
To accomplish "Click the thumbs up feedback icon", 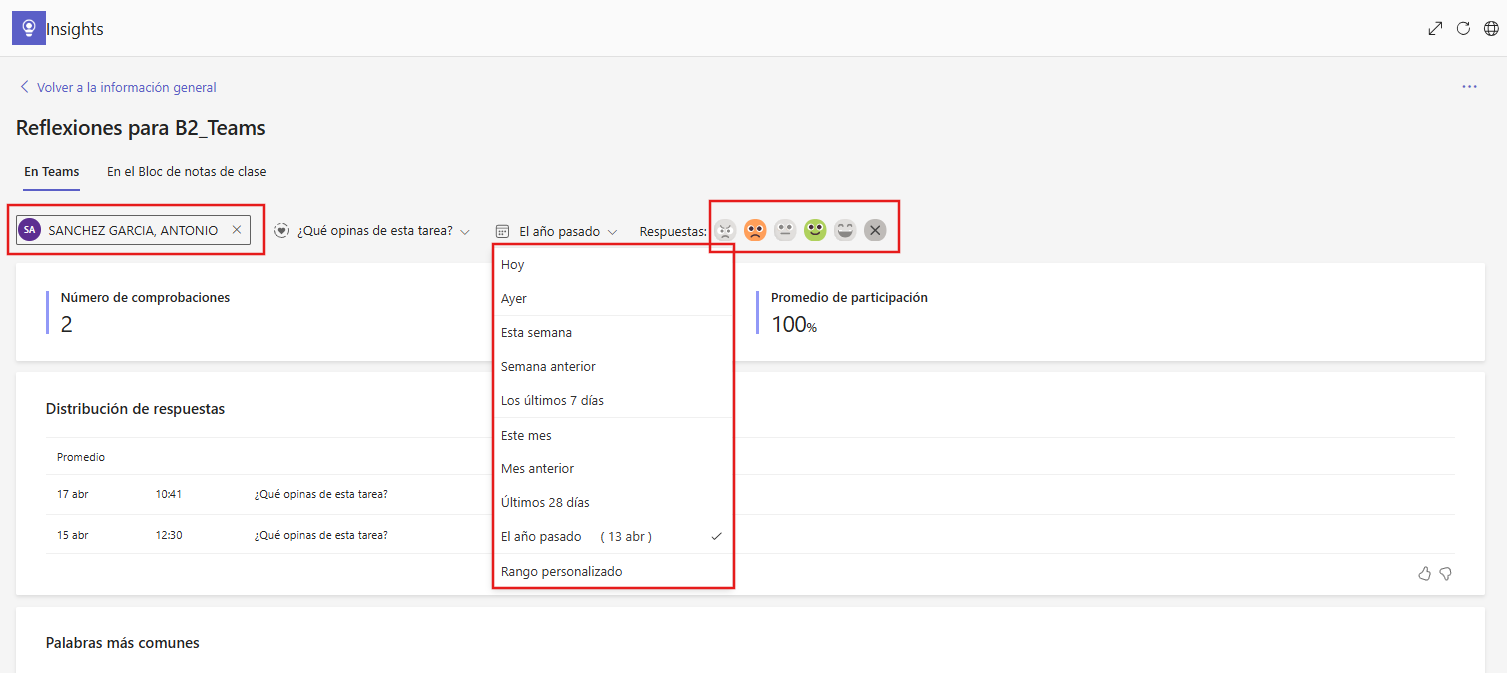I will tap(1424, 573).
